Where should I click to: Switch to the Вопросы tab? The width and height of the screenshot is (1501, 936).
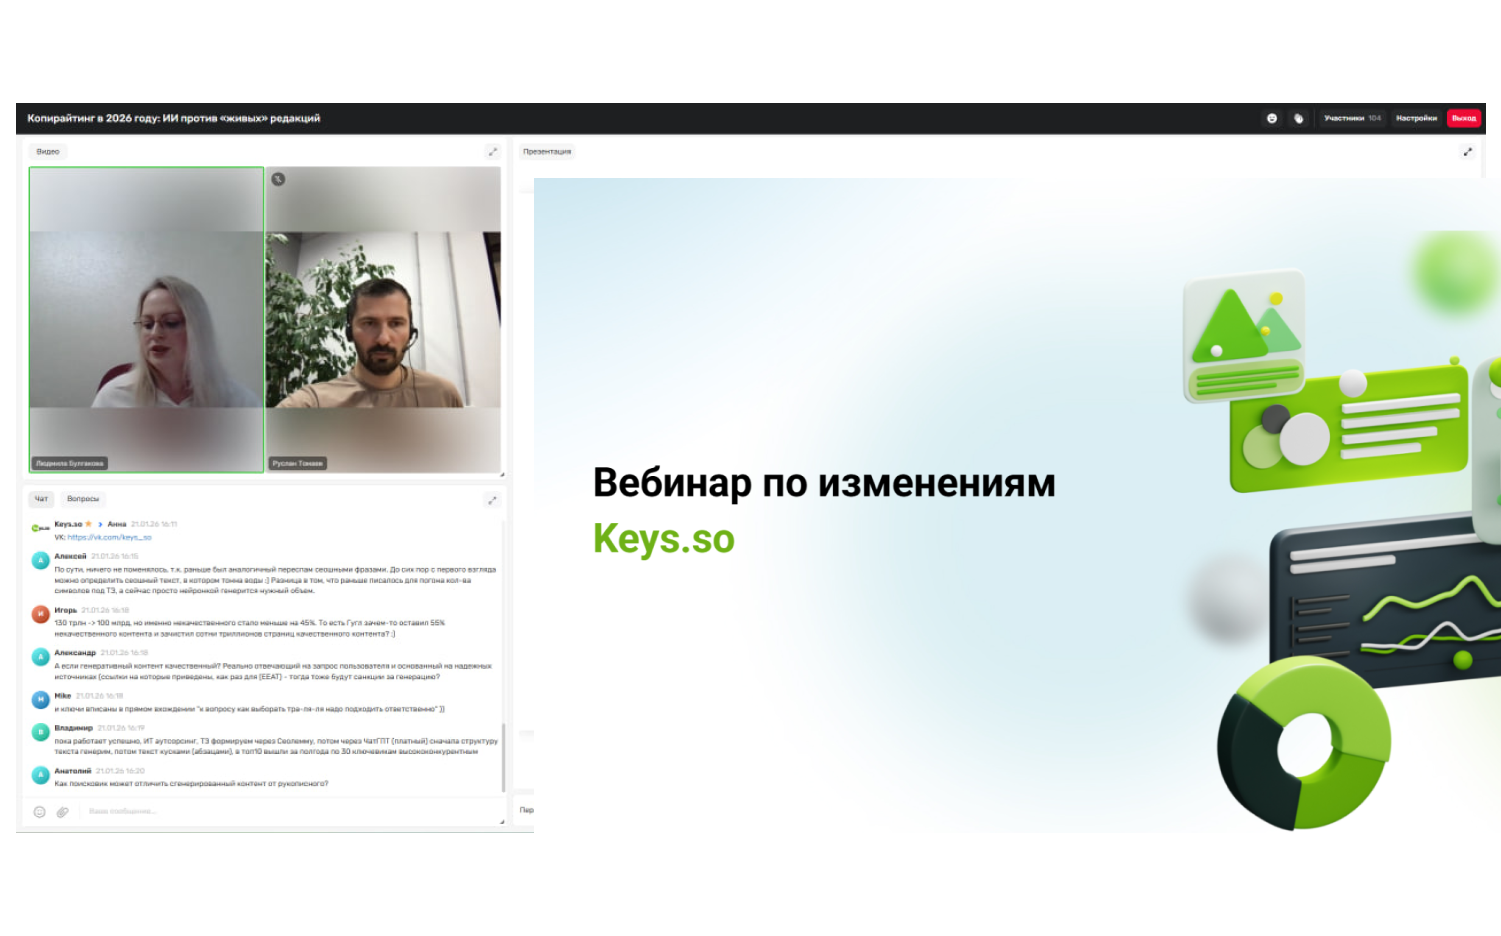[x=83, y=499]
